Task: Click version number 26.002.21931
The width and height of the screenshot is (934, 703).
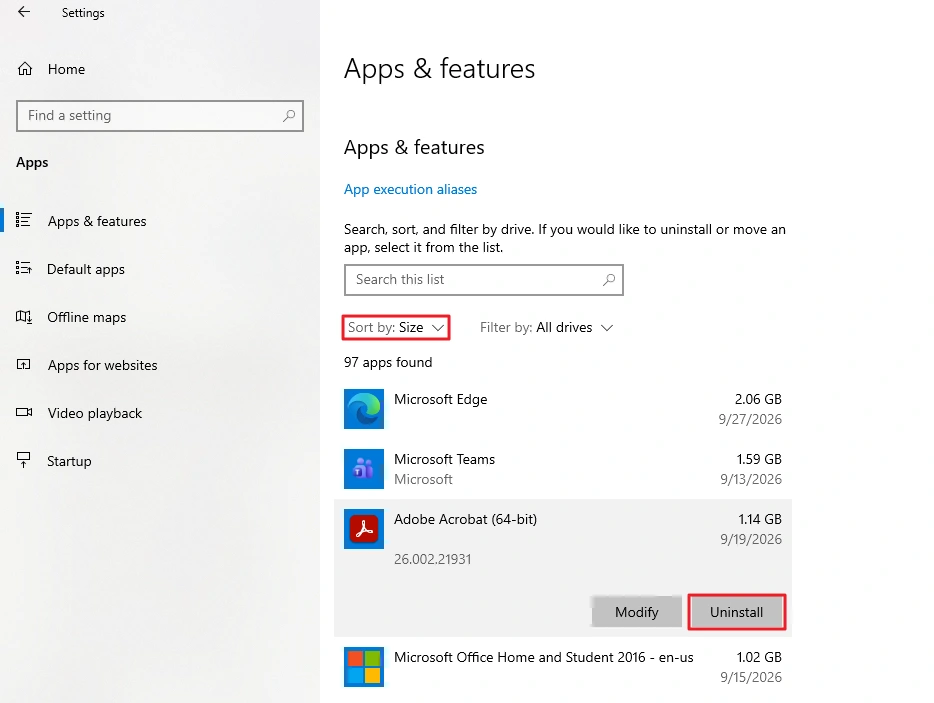Action: (432, 559)
